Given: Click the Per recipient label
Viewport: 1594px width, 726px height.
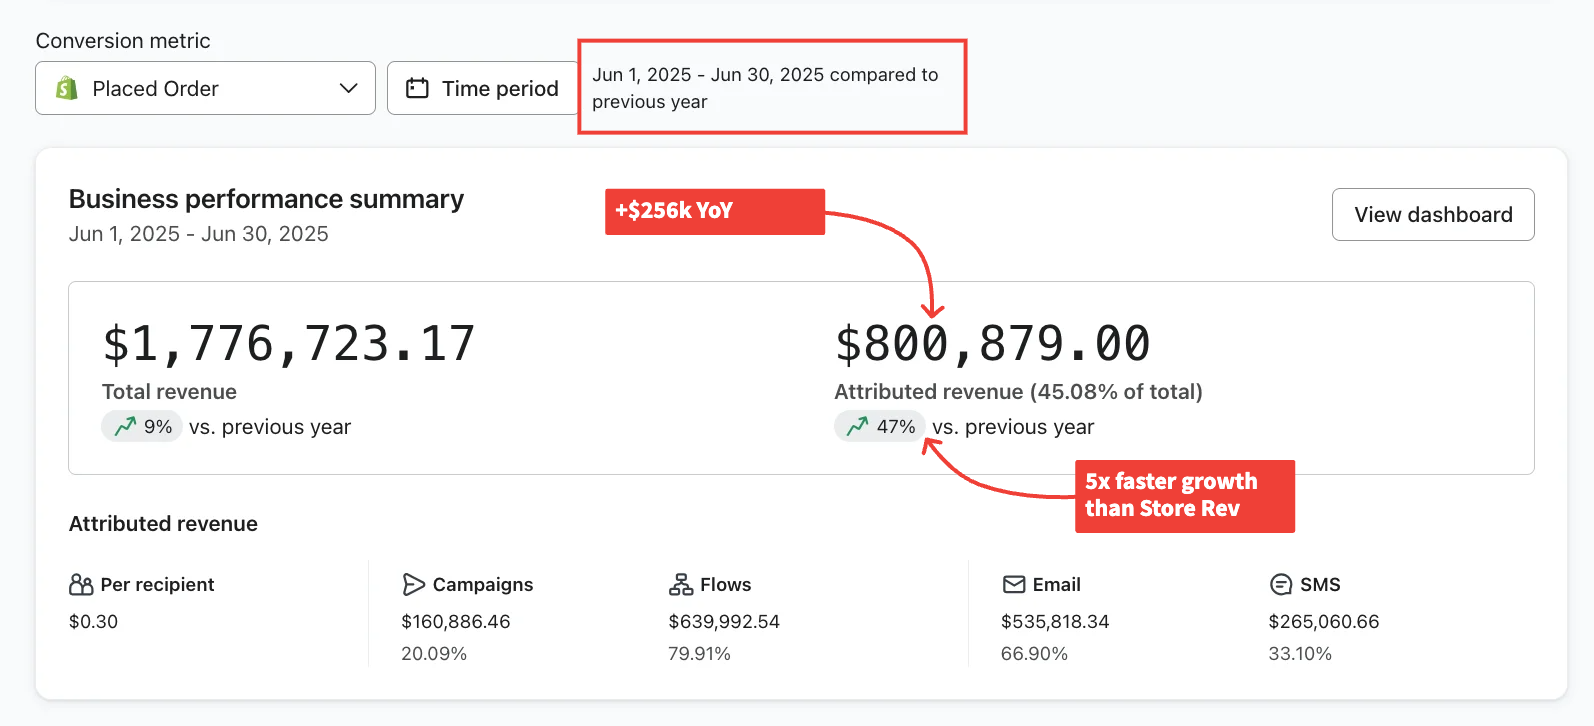Looking at the screenshot, I should click(157, 584).
